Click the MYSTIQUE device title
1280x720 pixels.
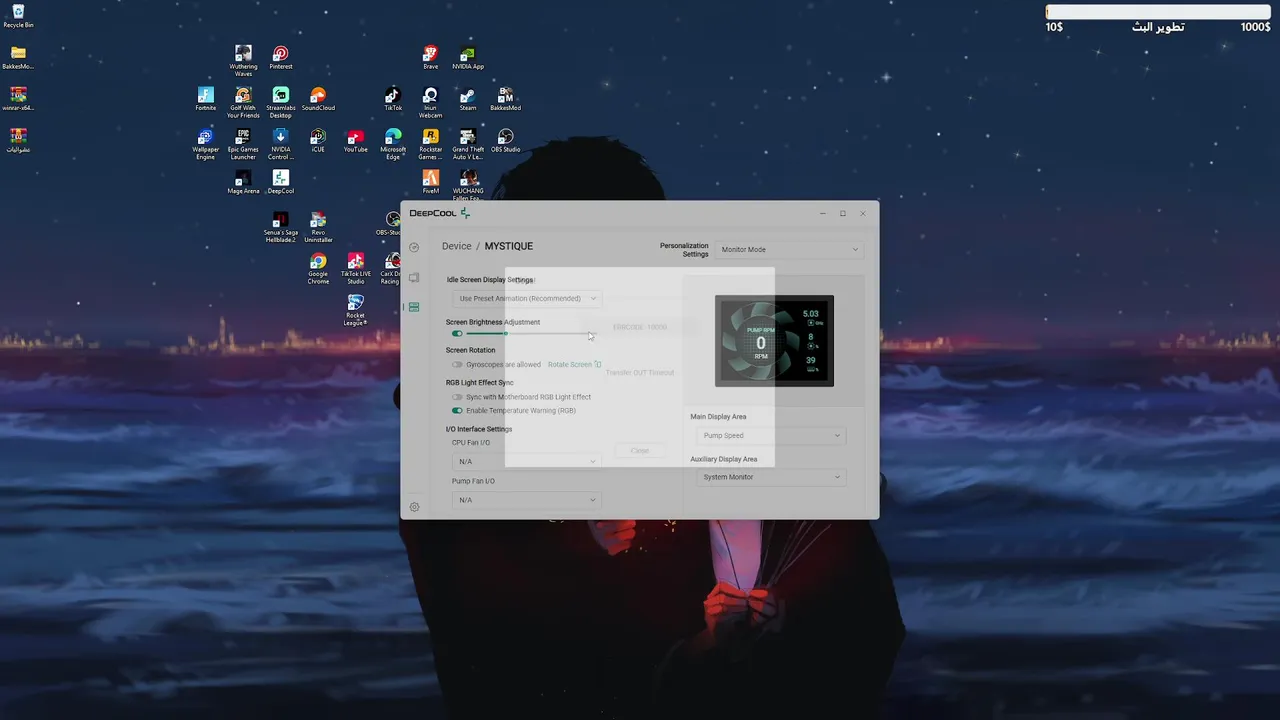(509, 246)
